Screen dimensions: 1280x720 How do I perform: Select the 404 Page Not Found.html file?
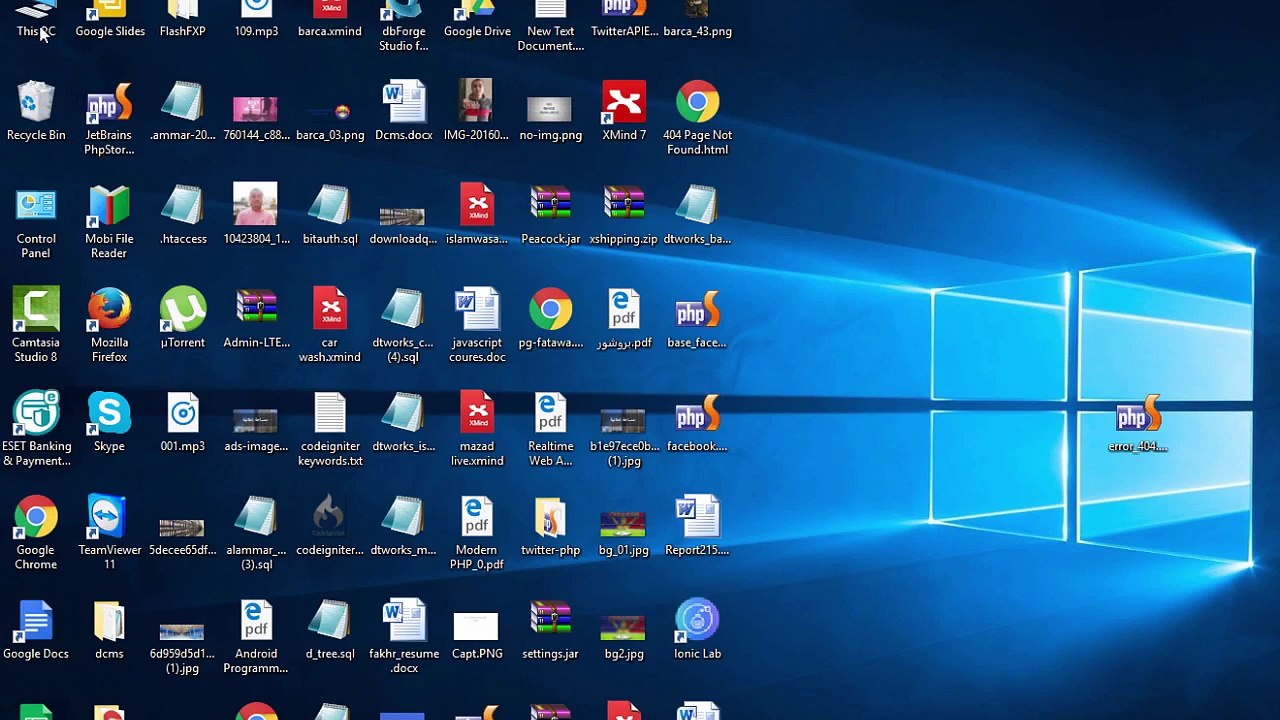click(x=697, y=118)
